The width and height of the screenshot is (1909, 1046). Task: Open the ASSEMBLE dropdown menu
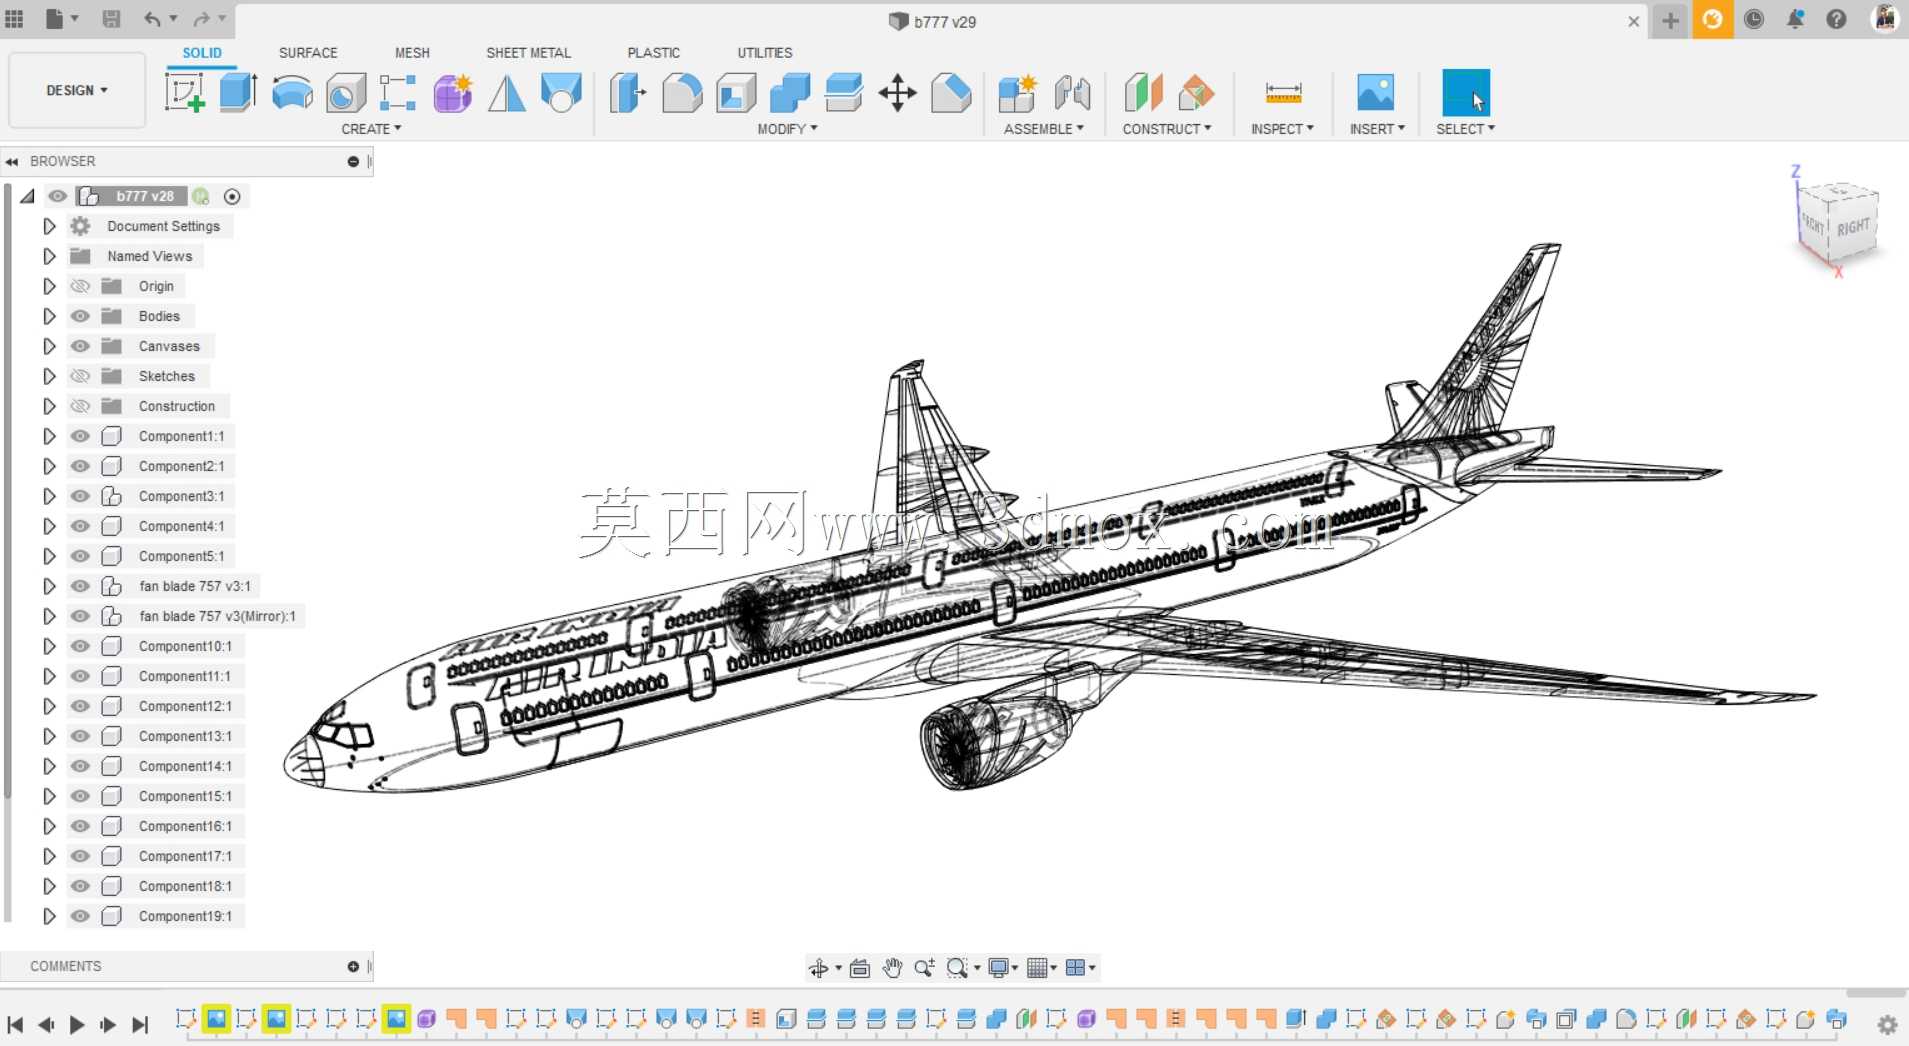(x=1044, y=129)
